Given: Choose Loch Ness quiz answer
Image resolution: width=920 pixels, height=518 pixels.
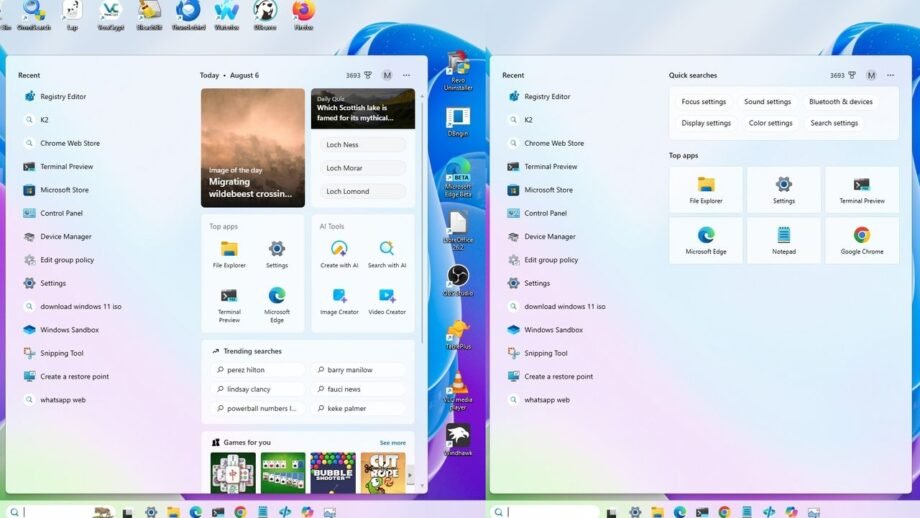Looking at the screenshot, I should (x=363, y=144).
